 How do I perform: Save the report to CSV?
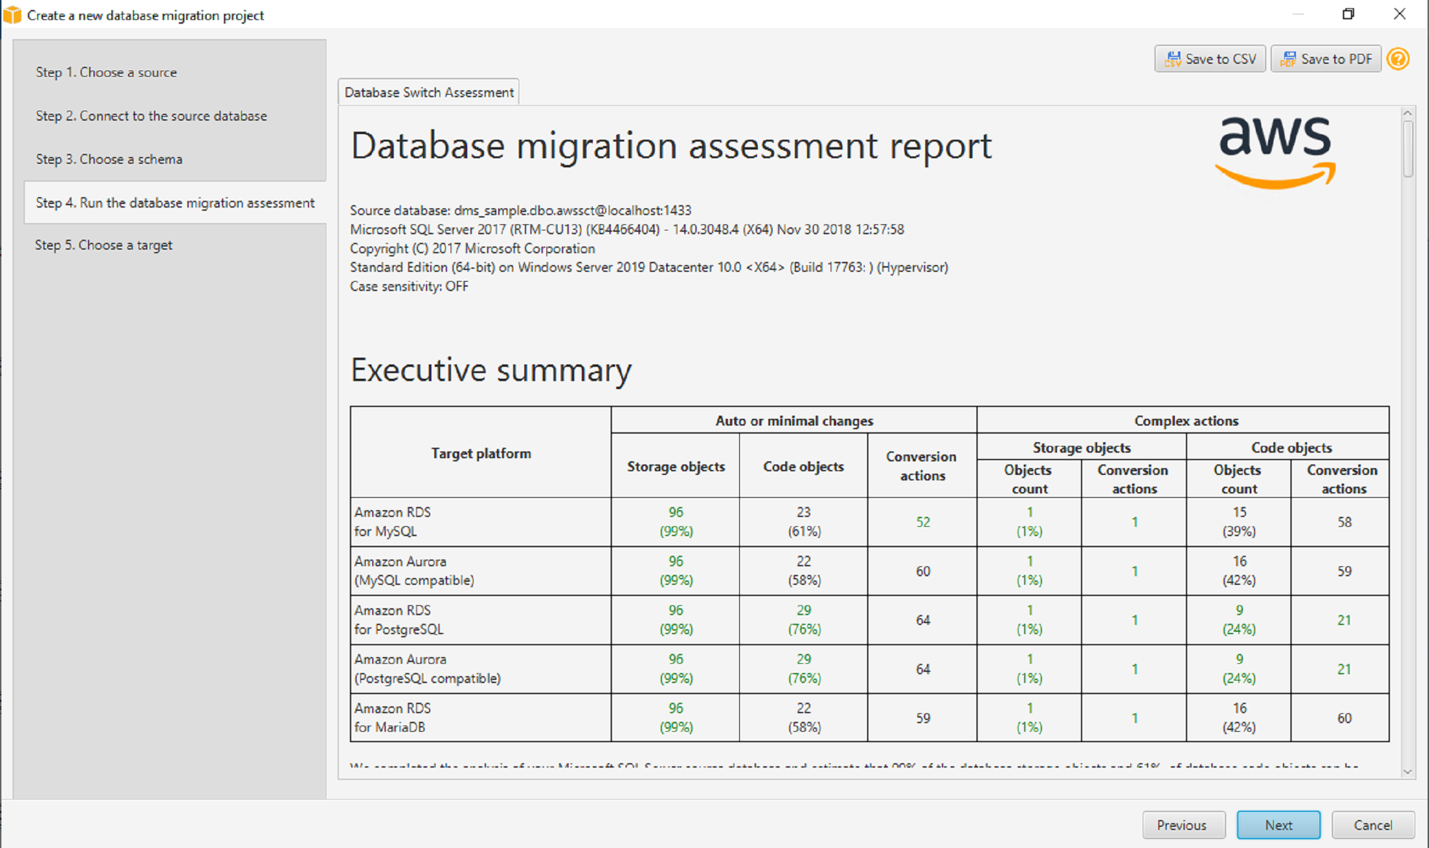pyautogui.click(x=1210, y=59)
